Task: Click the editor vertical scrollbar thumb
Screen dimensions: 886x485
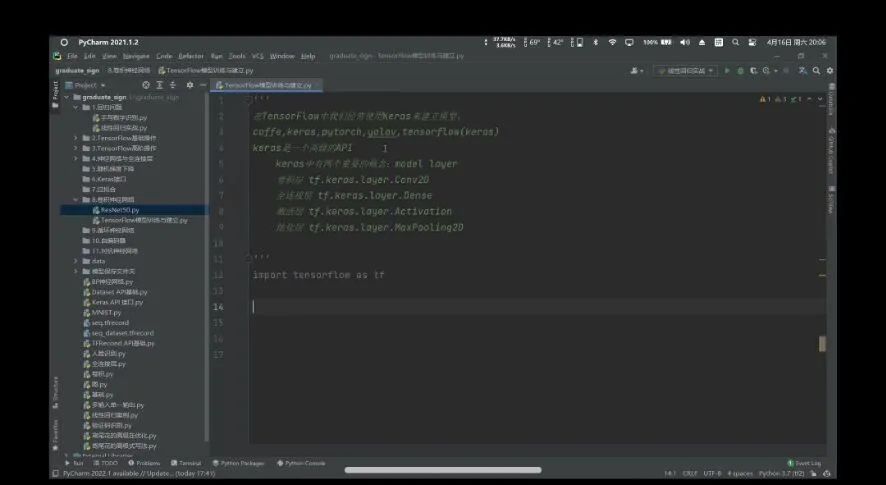Action: click(x=822, y=343)
